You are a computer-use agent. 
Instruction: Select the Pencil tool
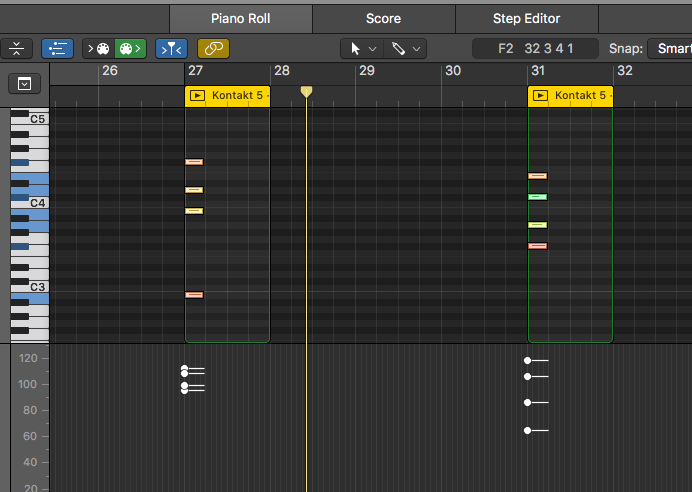pos(398,49)
